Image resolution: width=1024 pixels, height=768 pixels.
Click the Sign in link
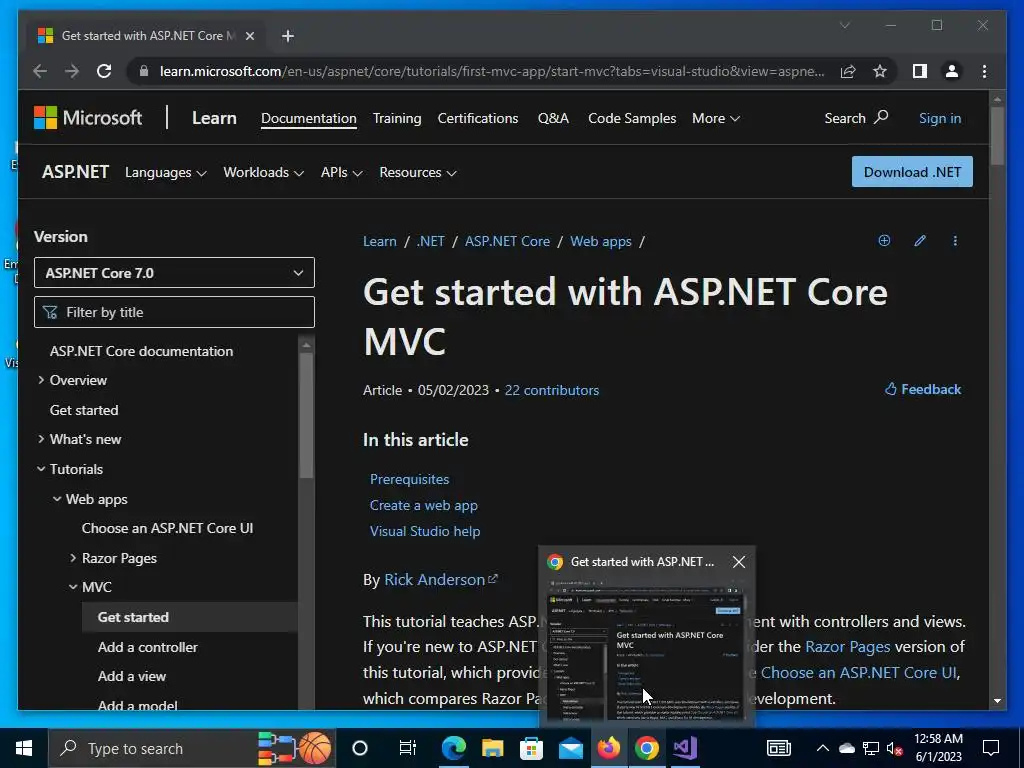click(x=940, y=118)
